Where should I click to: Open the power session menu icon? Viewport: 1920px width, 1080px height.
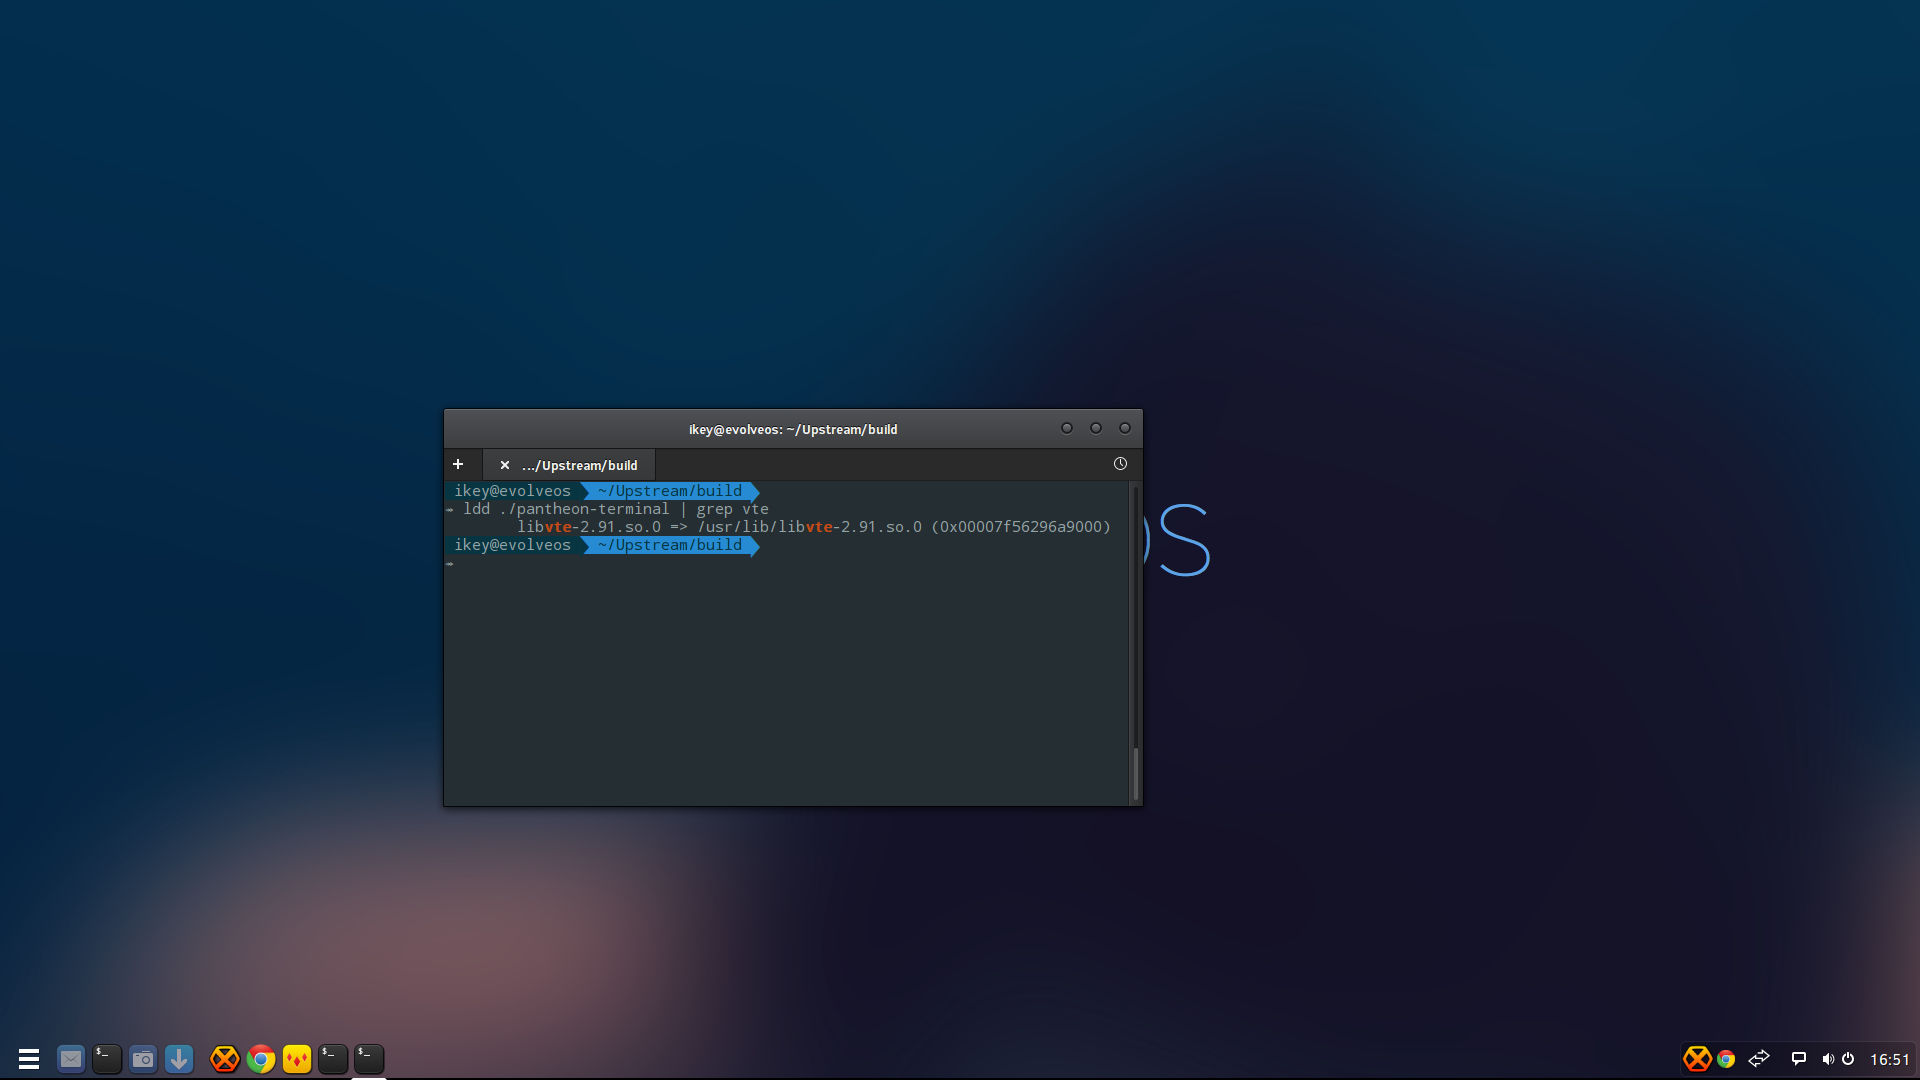pos(1848,1059)
